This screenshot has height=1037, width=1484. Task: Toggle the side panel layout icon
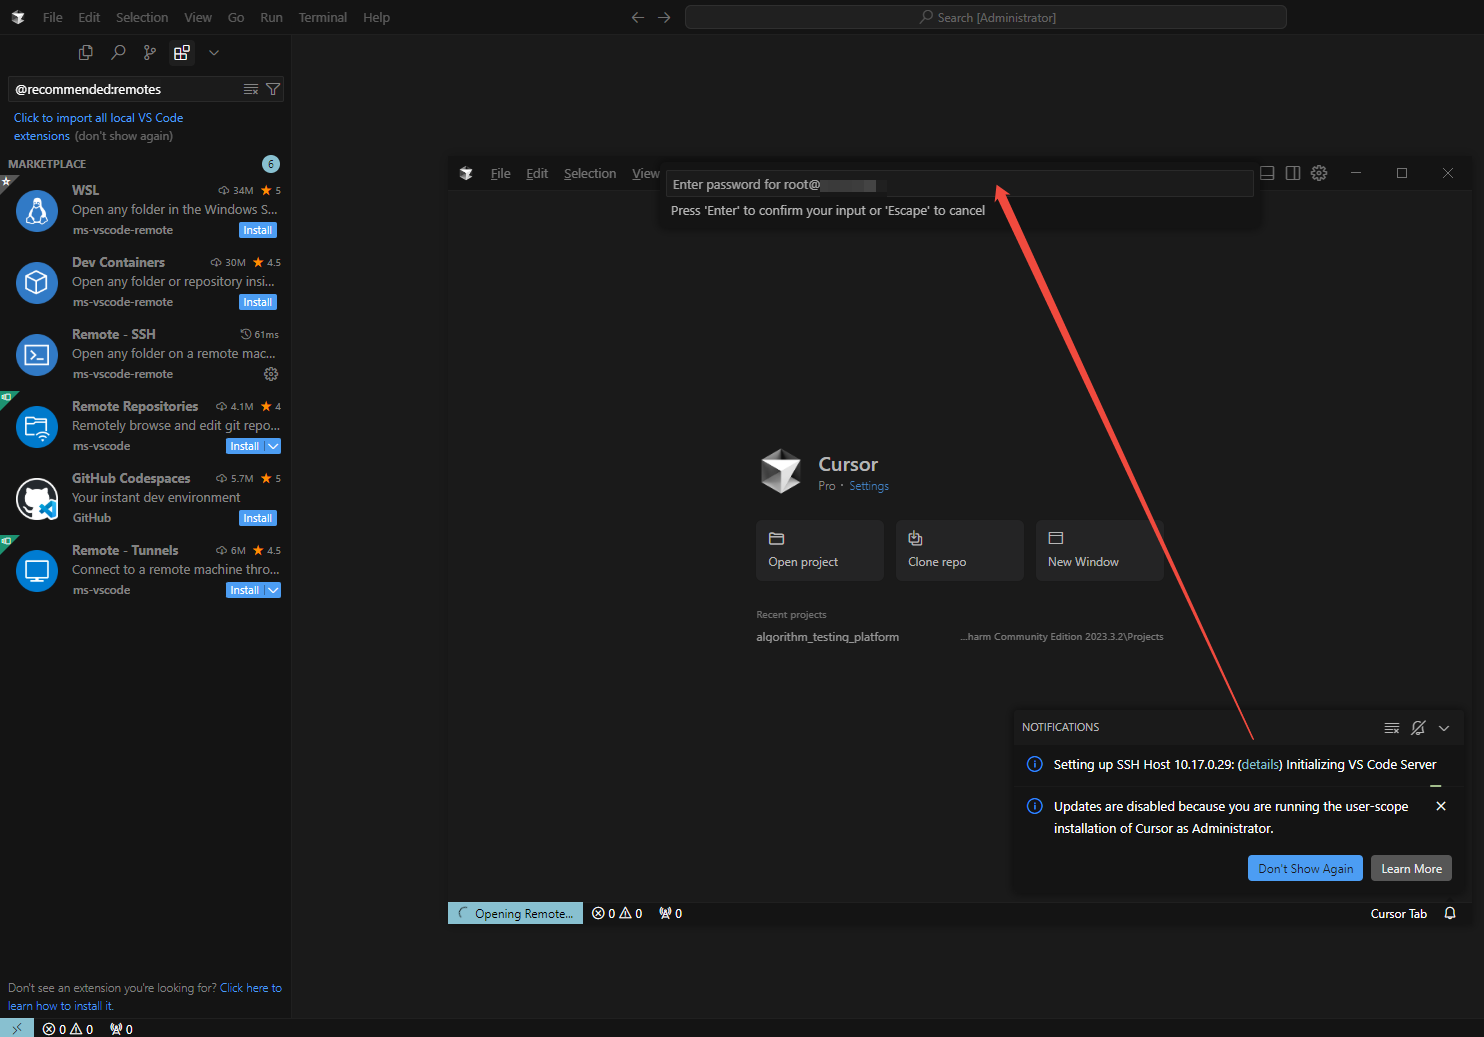coord(1293,173)
